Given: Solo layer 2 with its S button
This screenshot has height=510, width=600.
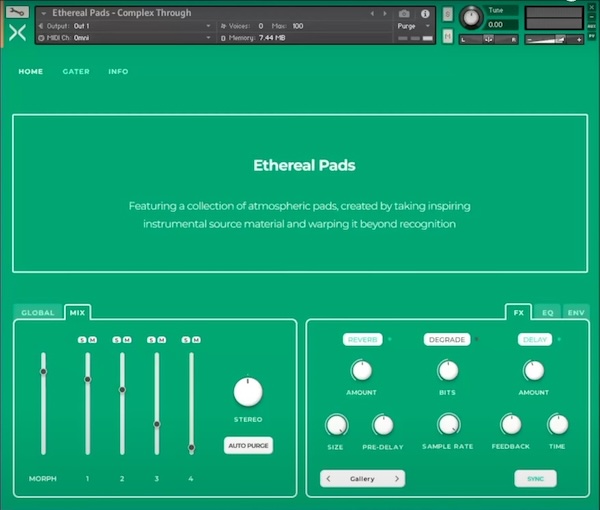Looking at the screenshot, I should pyautogui.click(x=117, y=340).
